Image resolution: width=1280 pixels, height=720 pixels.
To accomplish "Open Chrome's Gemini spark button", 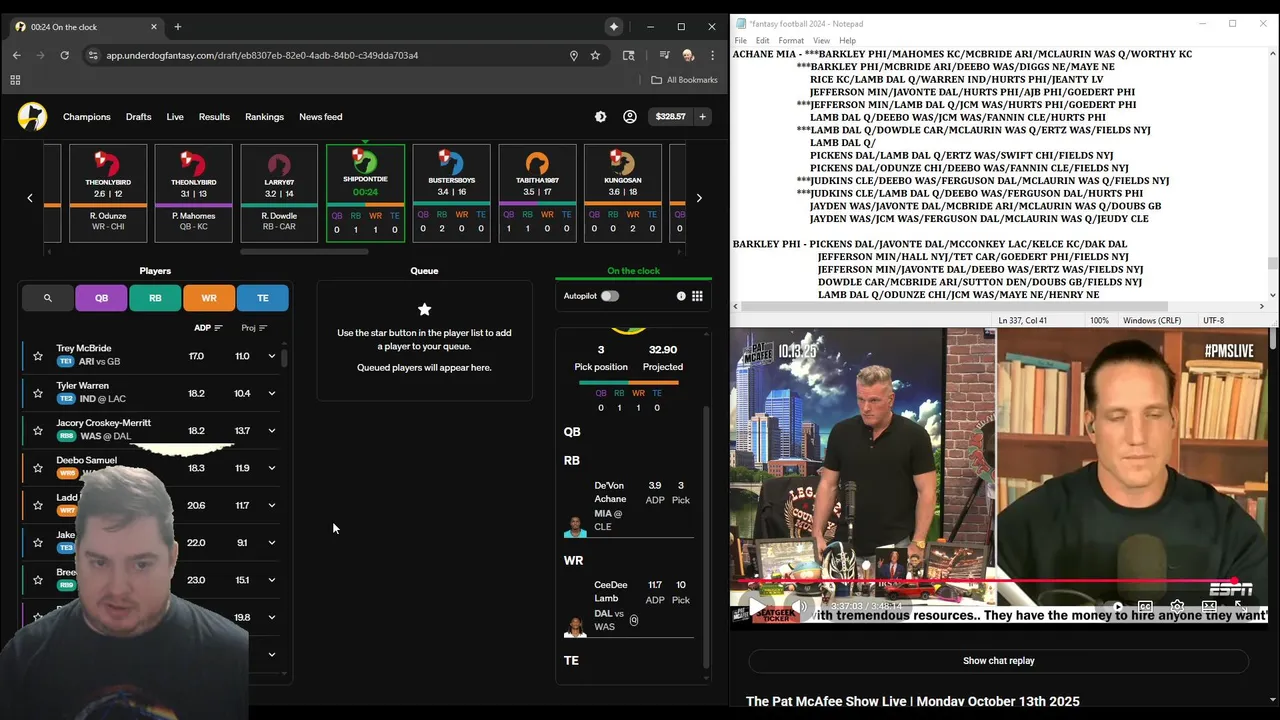I will pos(614,27).
